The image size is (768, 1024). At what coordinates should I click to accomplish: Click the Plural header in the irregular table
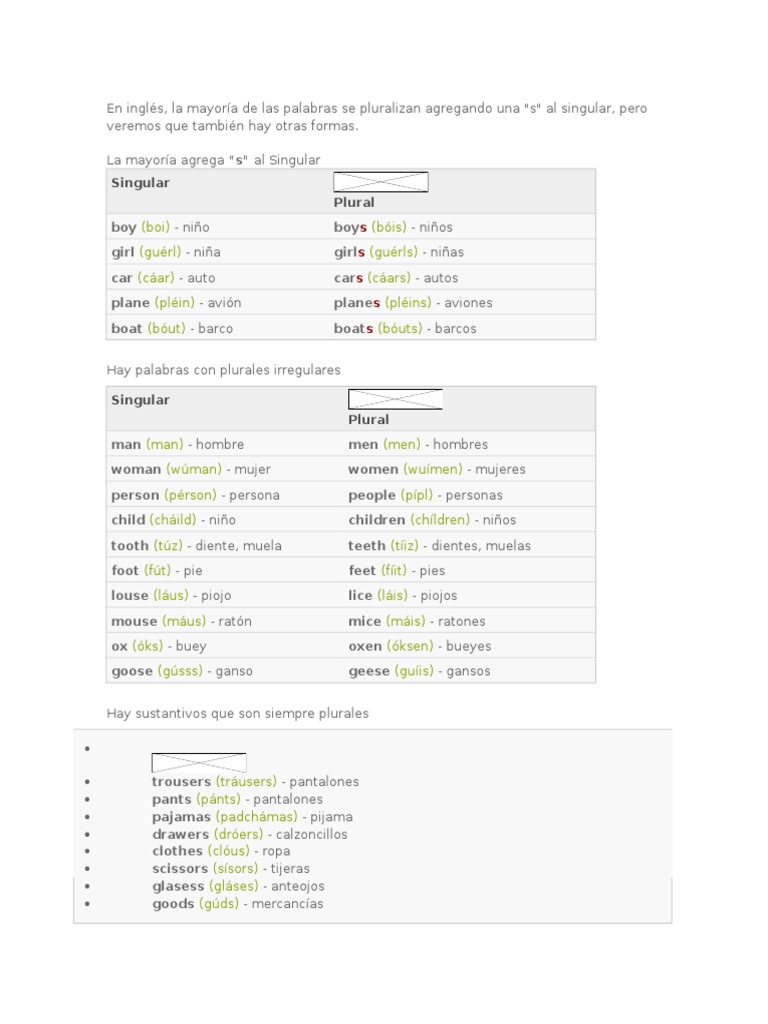click(x=369, y=420)
